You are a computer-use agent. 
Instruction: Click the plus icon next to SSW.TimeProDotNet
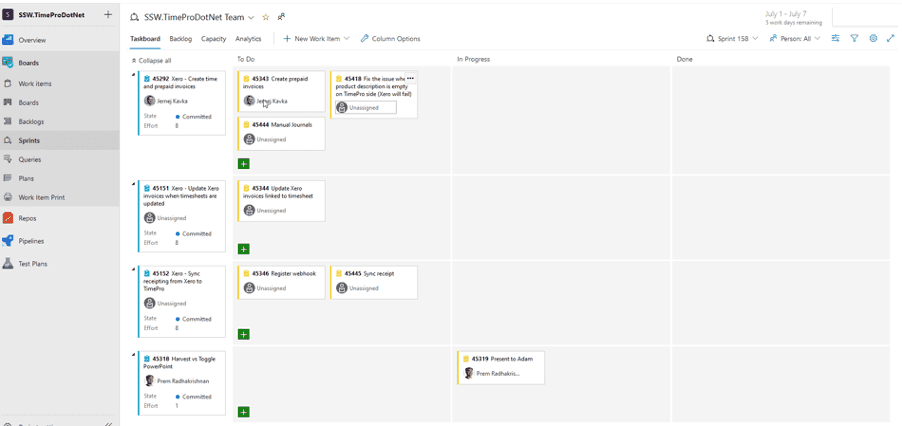point(108,15)
